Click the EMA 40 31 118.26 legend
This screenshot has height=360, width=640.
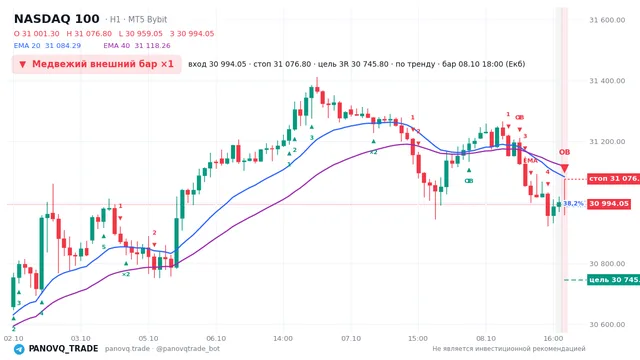[137, 46]
